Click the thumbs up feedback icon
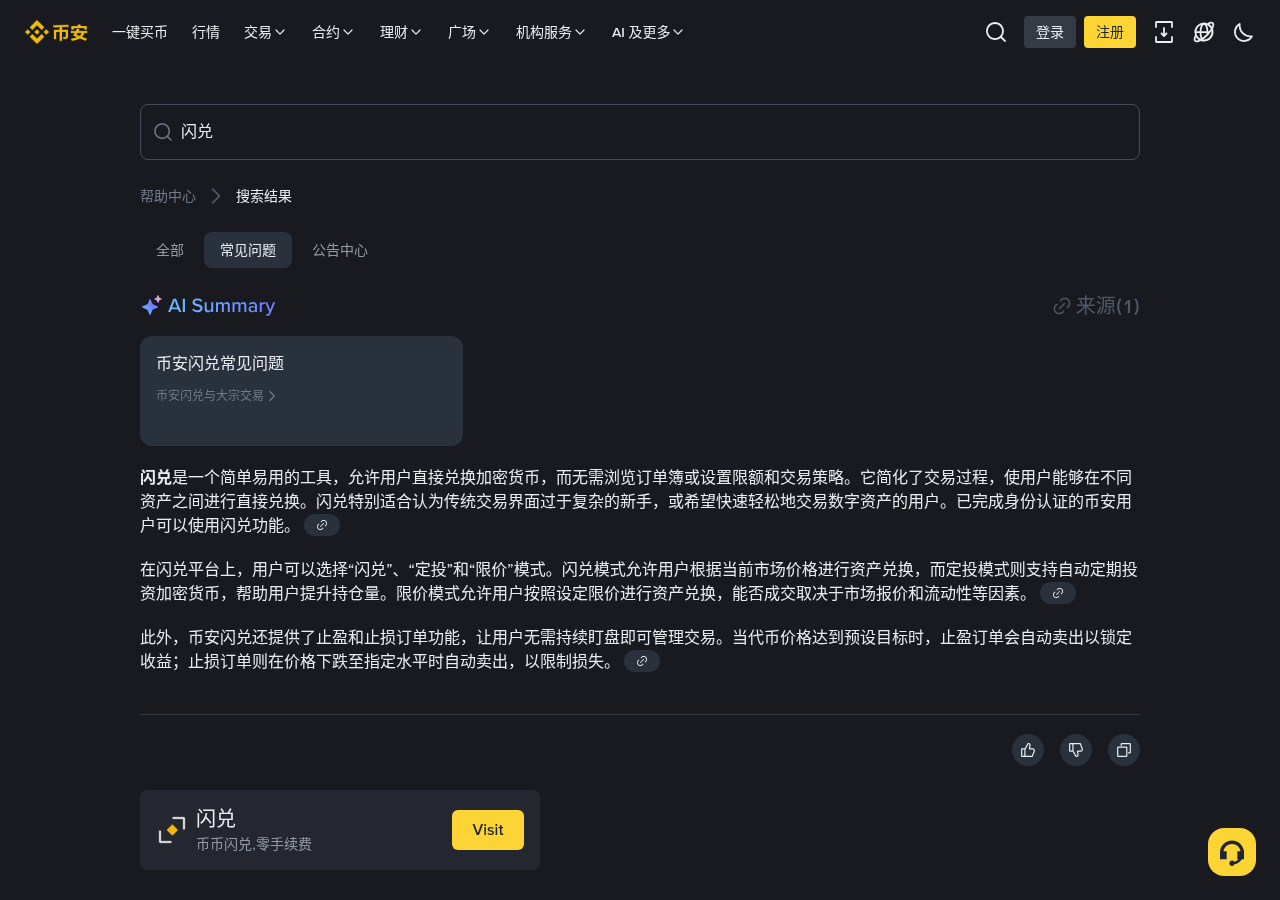The width and height of the screenshot is (1280, 900). click(x=1028, y=750)
